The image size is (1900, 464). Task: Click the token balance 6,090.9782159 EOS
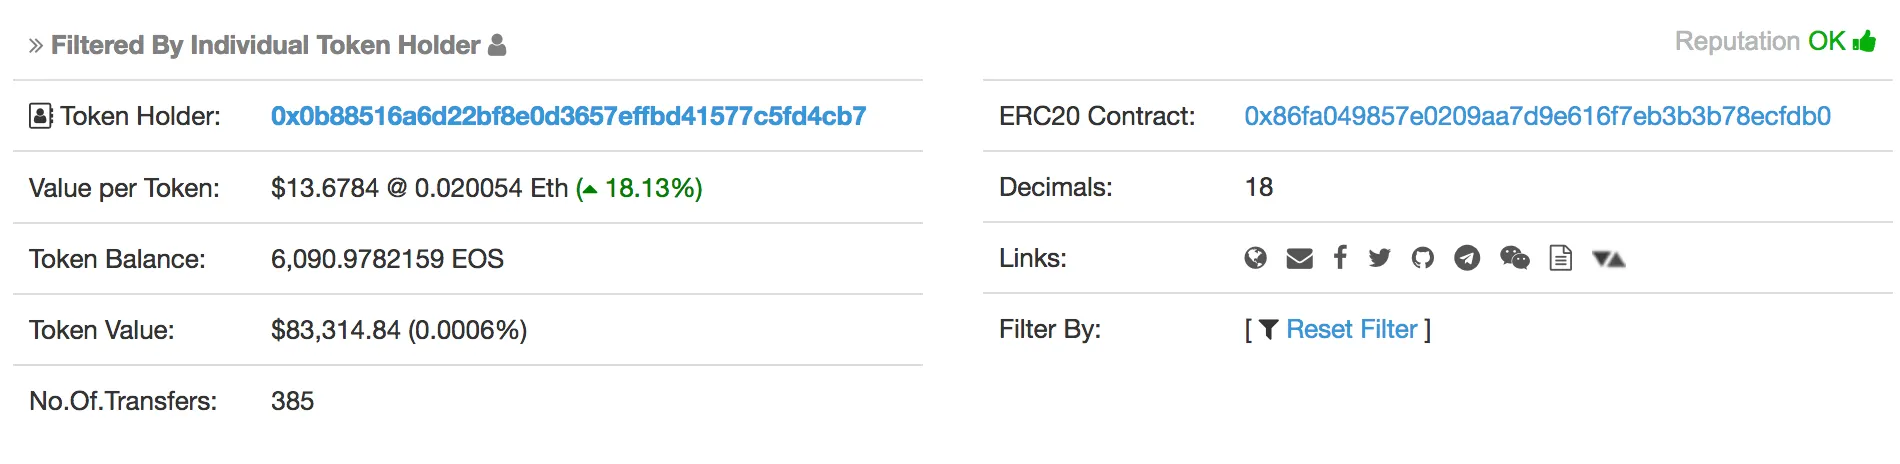point(387,259)
